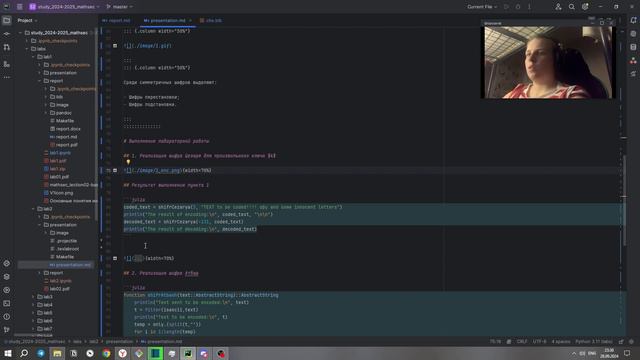The height and width of the screenshot is (360, 640).
Task: Open the project name dropdown in title bar
Action: (x=64, y=7)
